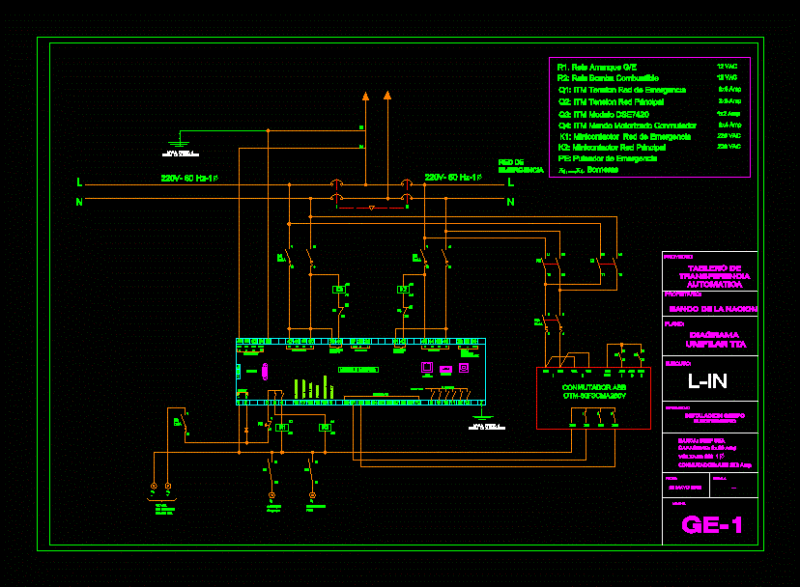Click the 'R2: Rele Bomba Combustible' legend line
Image resolution: width=800 pixels, height=587 pixels.
click(x=608, y=78)
